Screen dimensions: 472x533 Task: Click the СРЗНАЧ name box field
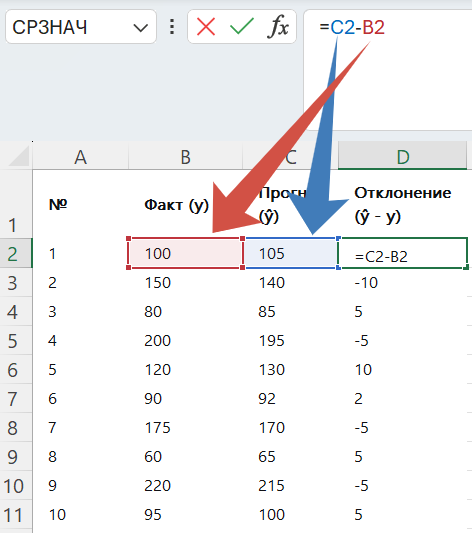point(81,27)
